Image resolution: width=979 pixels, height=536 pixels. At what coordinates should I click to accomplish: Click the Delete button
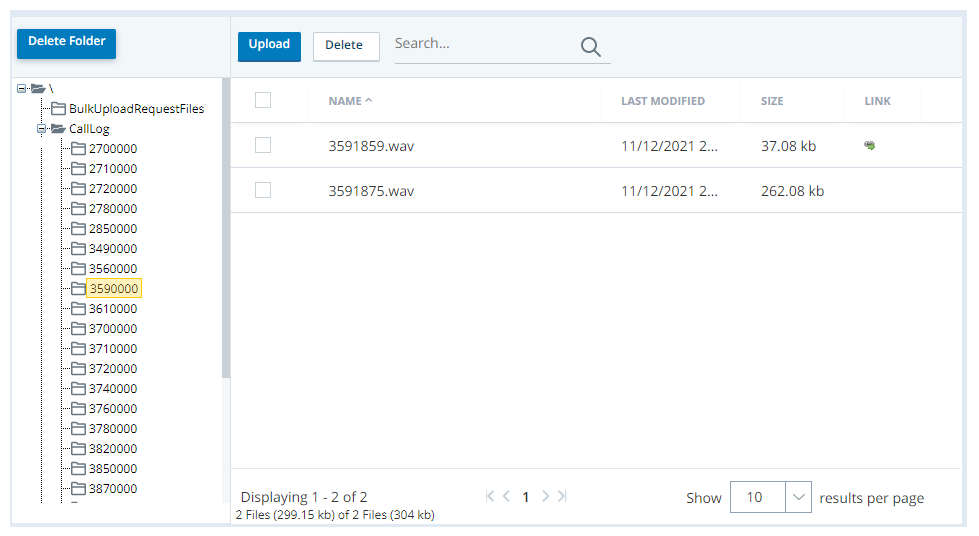point(346,46)
